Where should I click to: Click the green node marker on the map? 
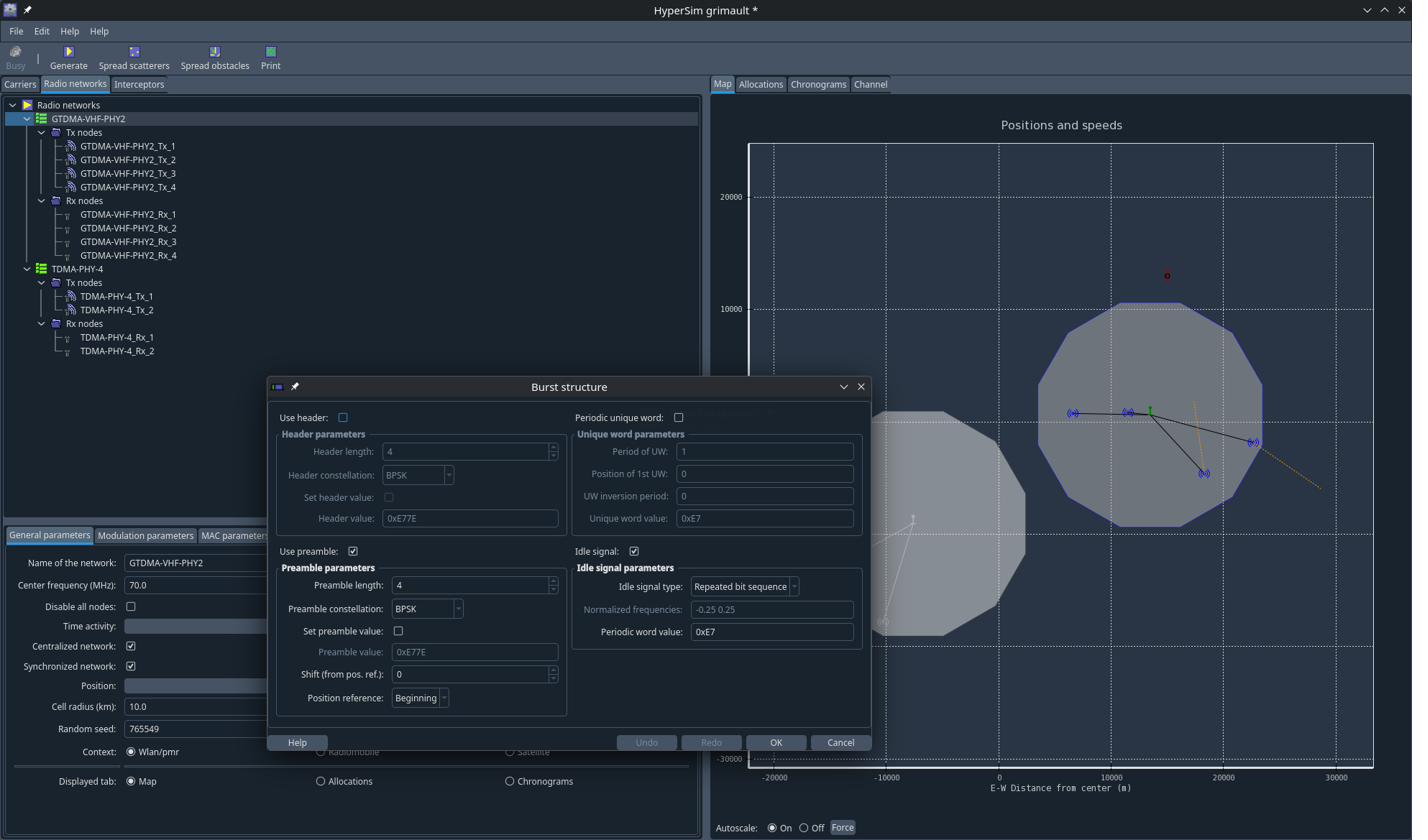point(1151,411)
